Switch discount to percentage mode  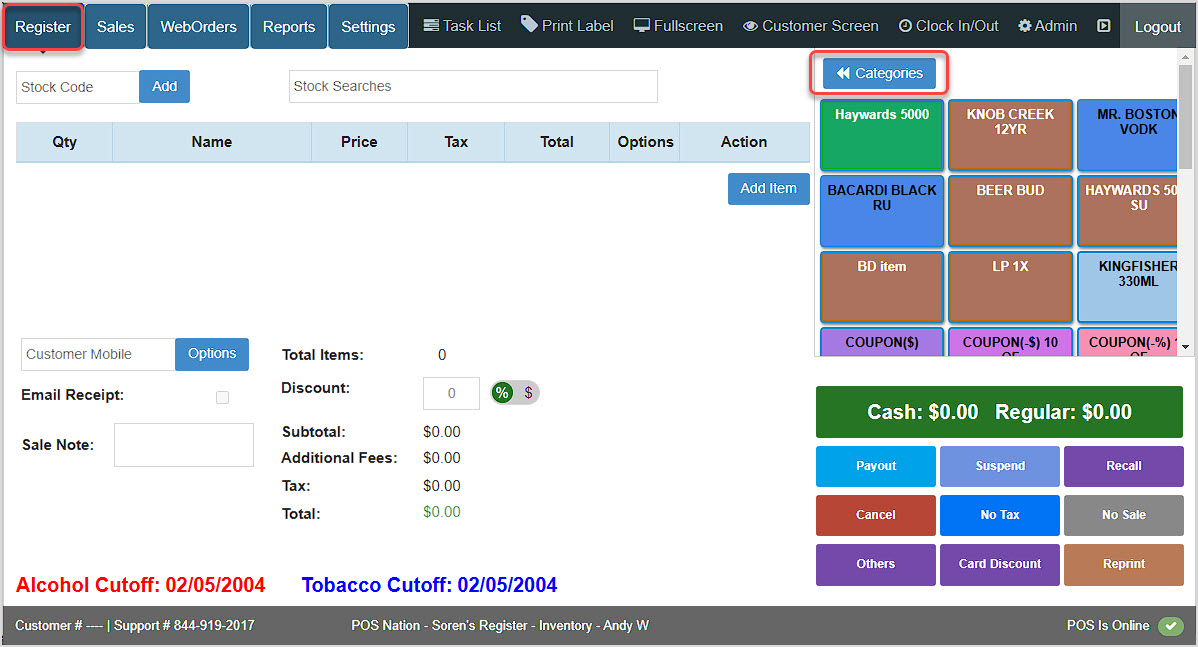501,393
